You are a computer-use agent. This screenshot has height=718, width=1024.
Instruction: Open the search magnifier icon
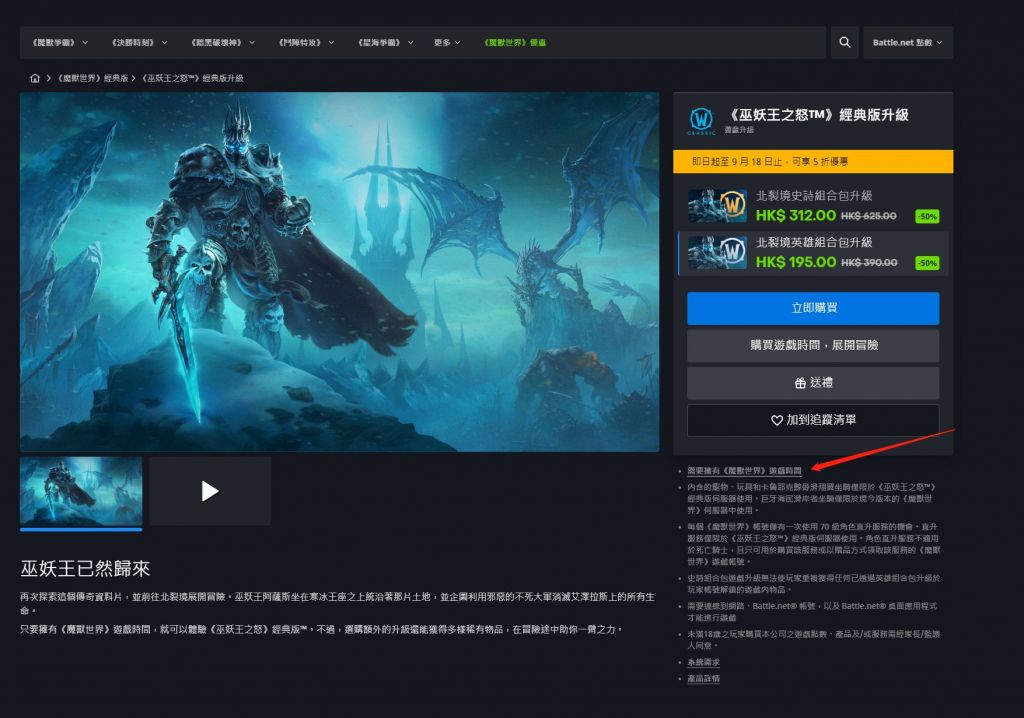[x=844, y=42]
